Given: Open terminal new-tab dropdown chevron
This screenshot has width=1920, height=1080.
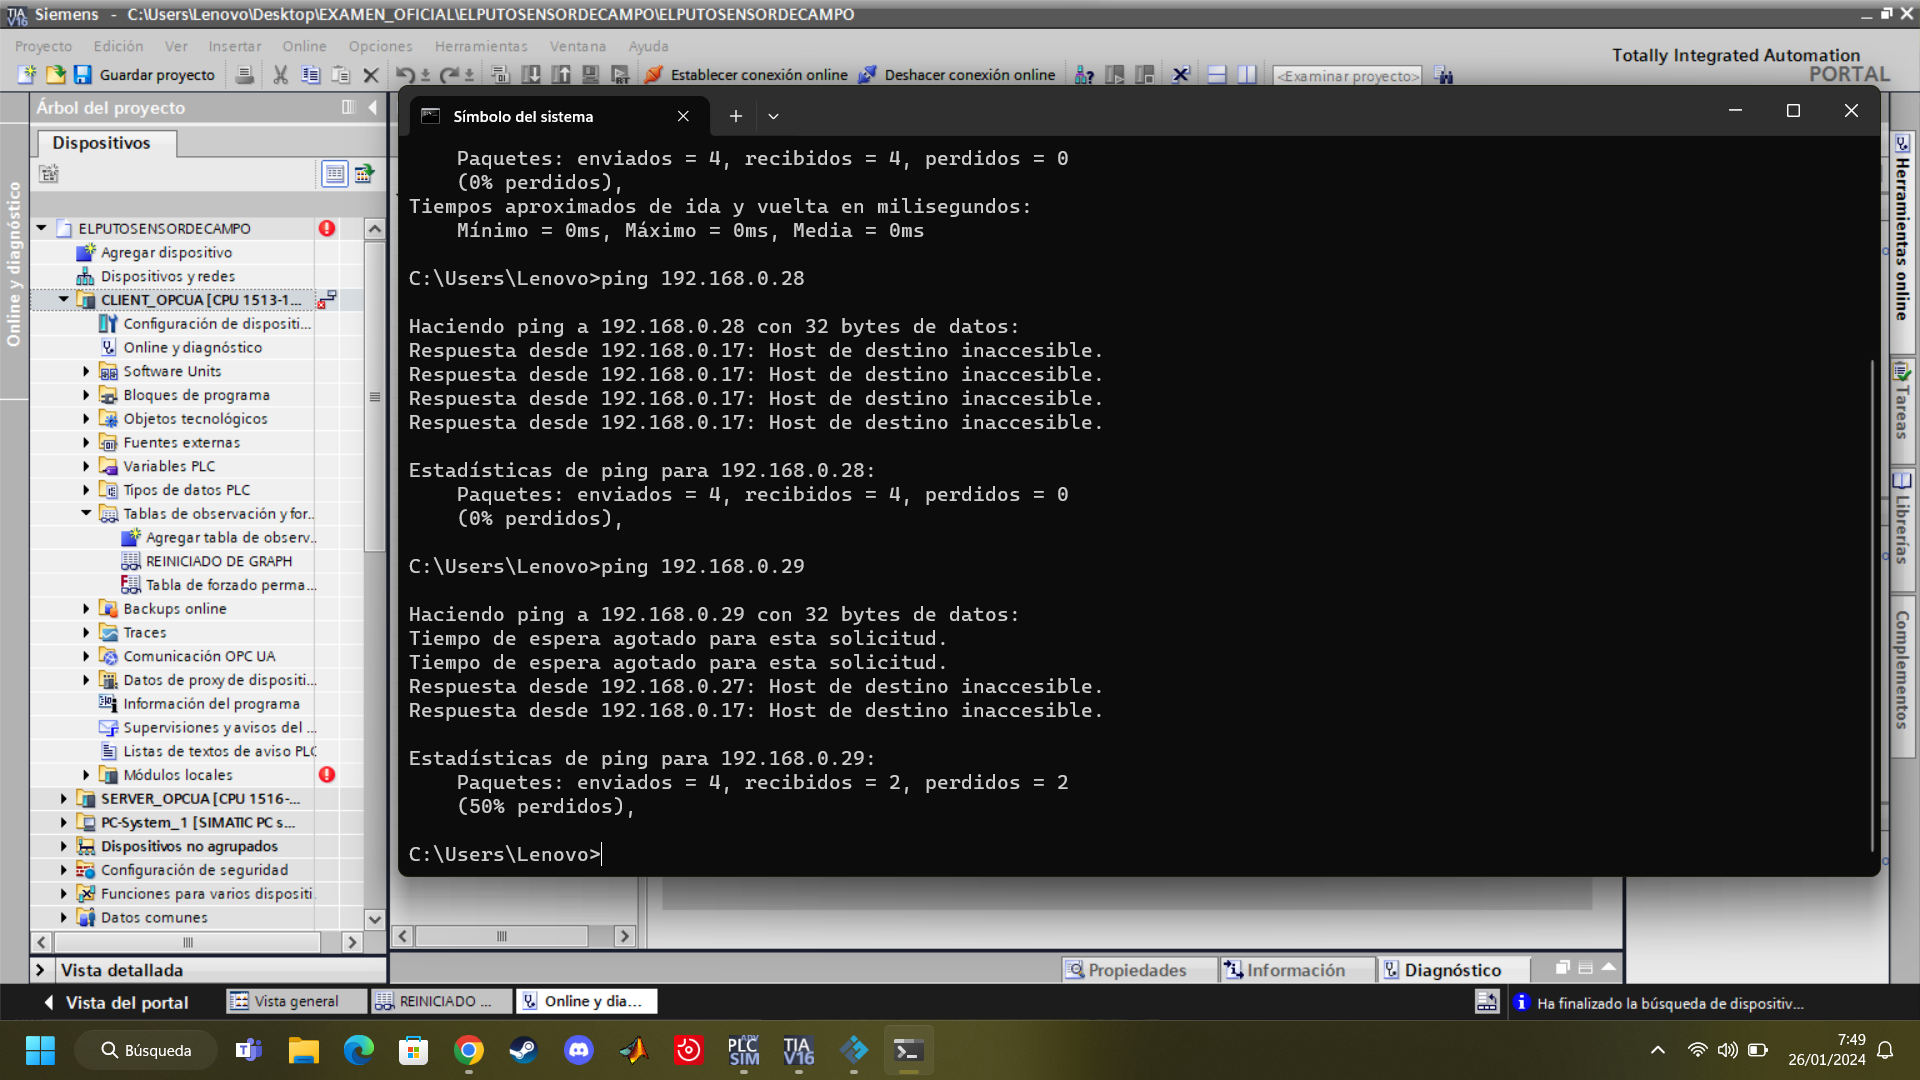Looking at the screenshot, I should coord(773,116).
